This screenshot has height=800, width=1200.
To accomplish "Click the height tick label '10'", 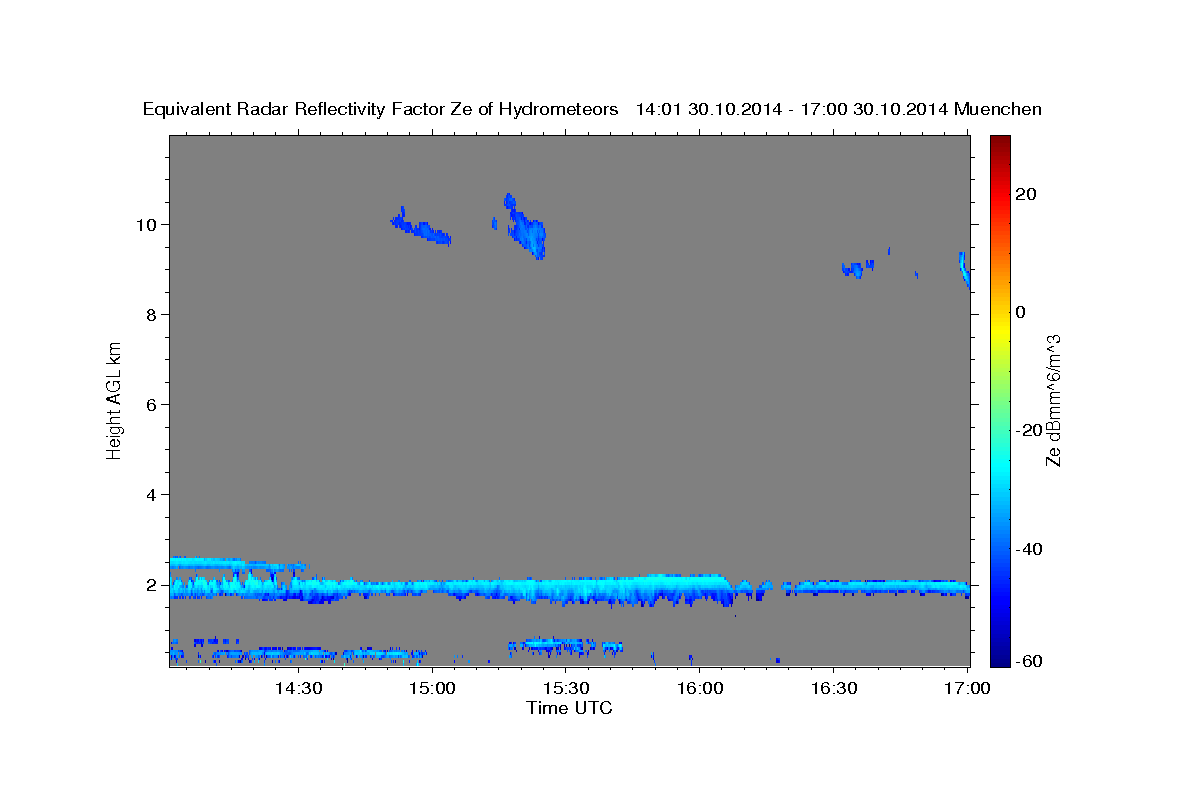I will (148, 224).
